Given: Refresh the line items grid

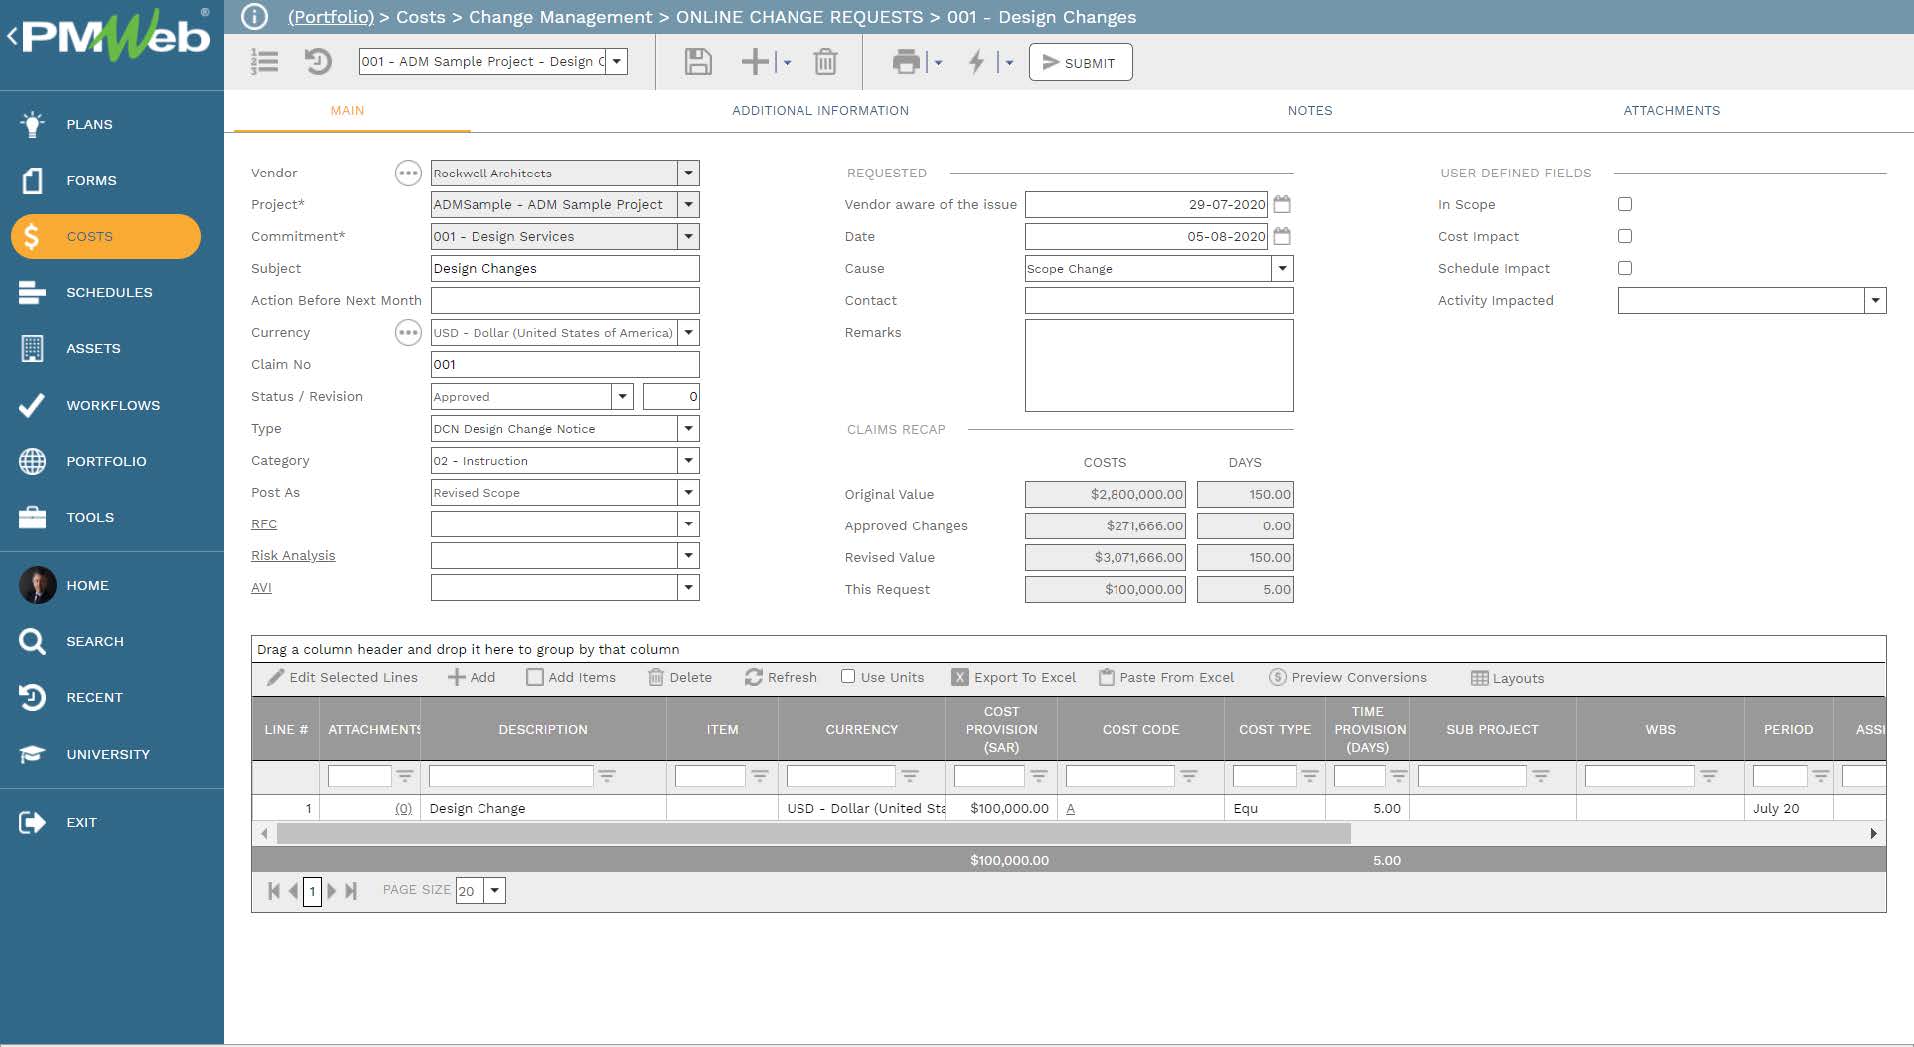Looking at the screenshot, I should tap(781, 677).
